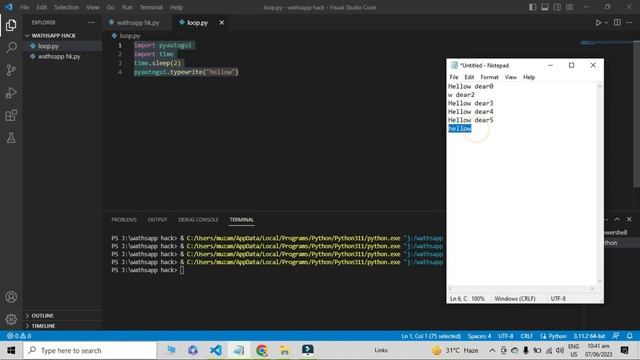Open the Accounts icon
Screen dimensions: 640x360
coord(11,297)
